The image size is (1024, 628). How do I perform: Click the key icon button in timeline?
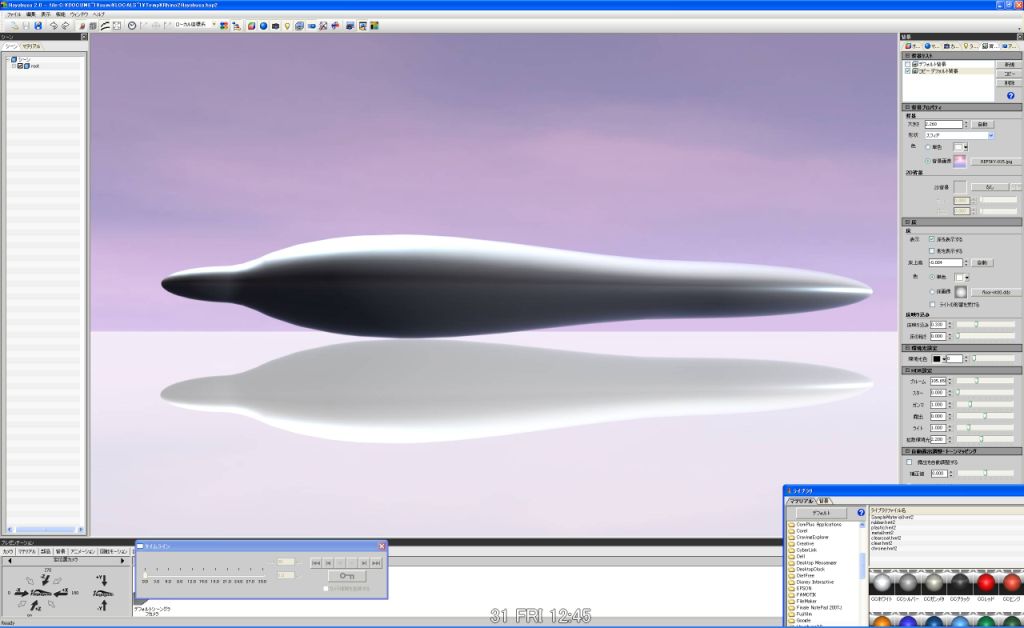pos(346,576)
